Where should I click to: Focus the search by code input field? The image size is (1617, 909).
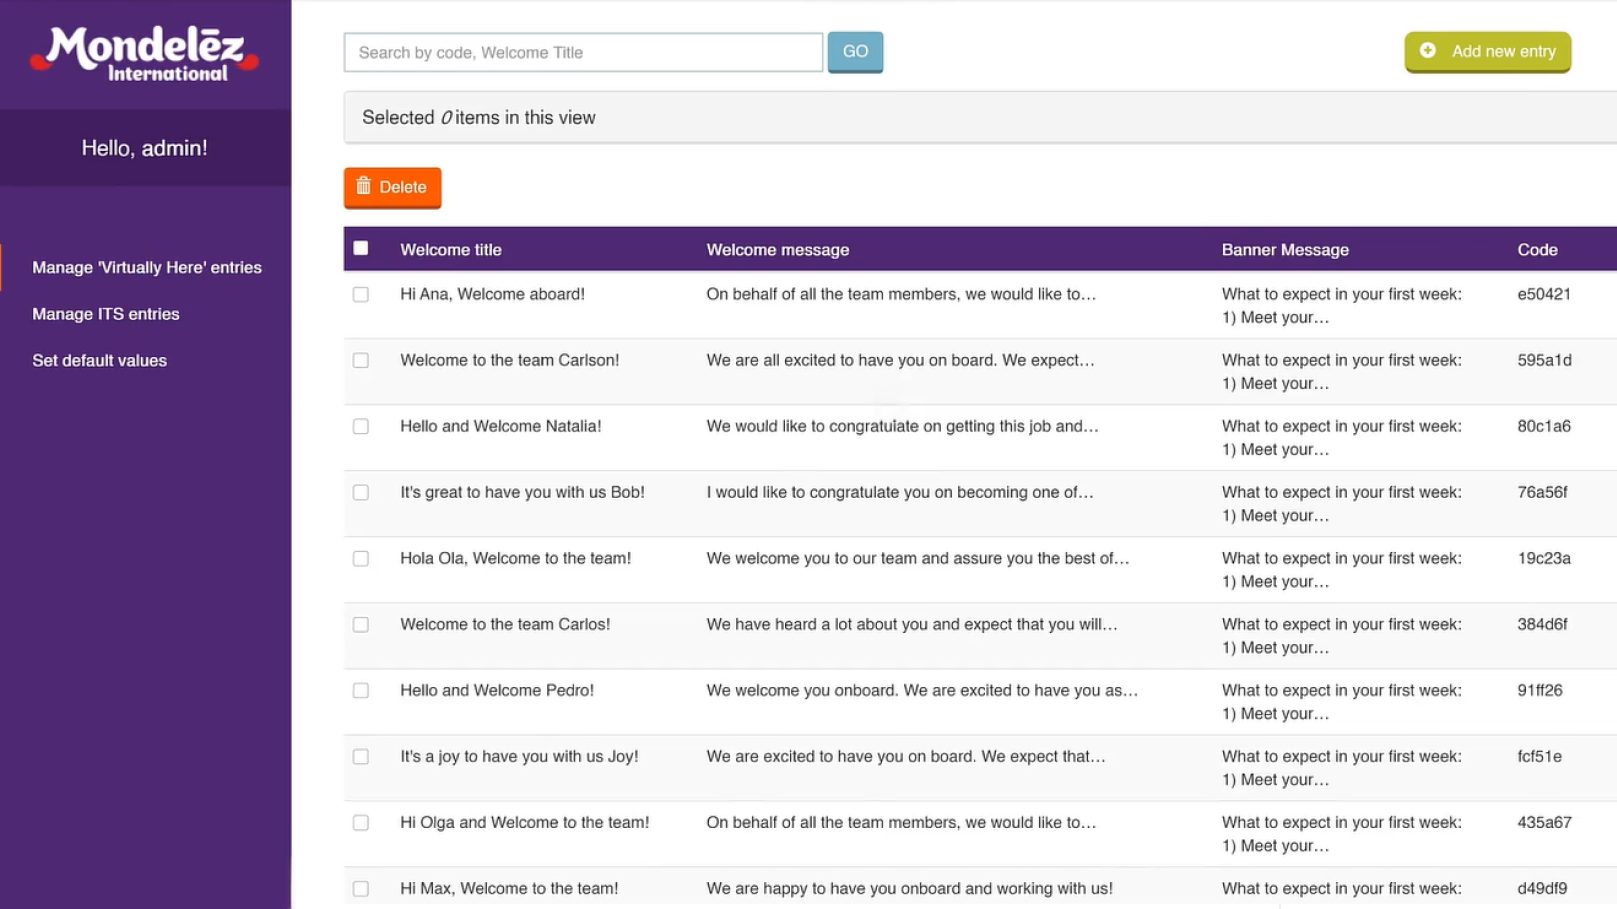coord(583,53)
